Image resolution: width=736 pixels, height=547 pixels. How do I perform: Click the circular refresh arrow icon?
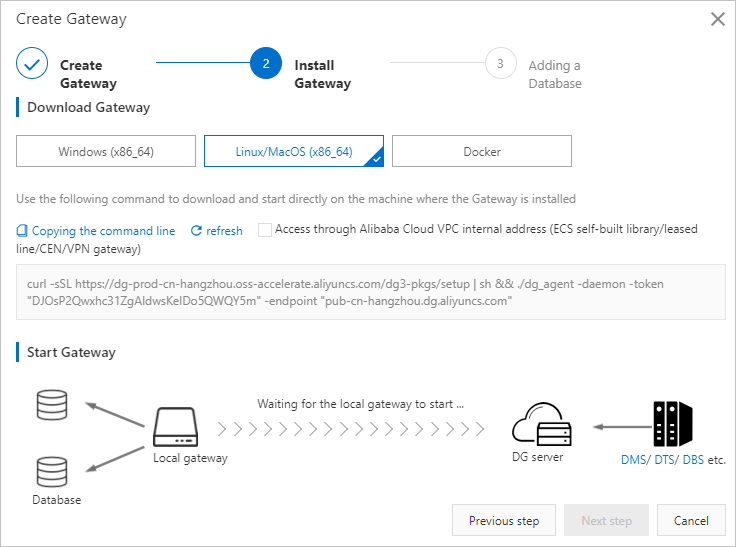pos(196,231)
